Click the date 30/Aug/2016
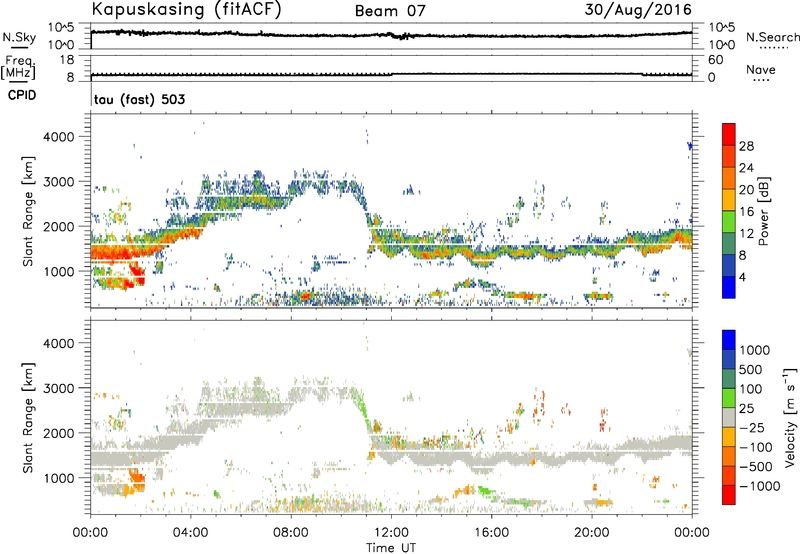 638,9
